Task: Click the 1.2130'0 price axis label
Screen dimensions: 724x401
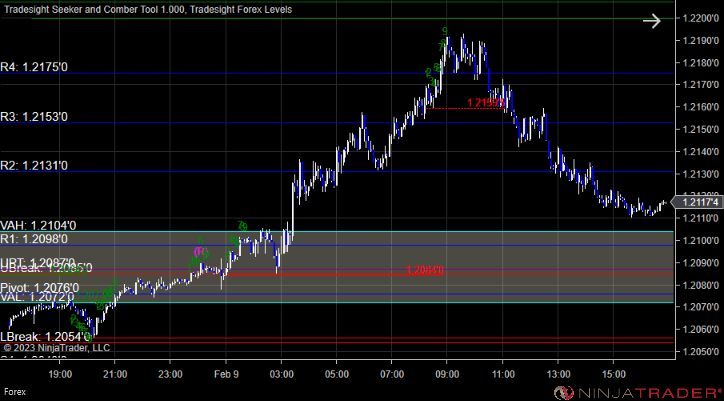Action: click(700, 174)
